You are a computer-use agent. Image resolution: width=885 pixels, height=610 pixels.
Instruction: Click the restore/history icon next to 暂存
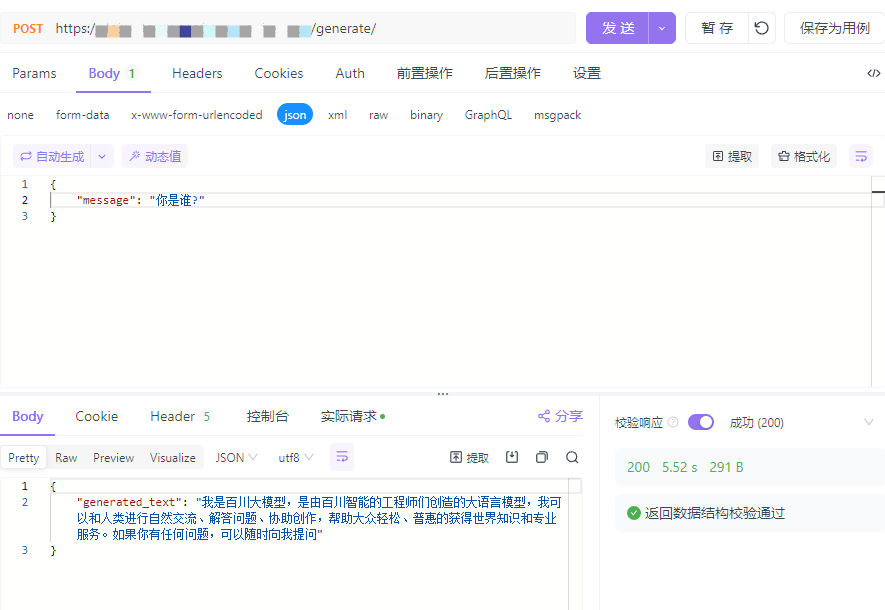(x=761, y=27)
